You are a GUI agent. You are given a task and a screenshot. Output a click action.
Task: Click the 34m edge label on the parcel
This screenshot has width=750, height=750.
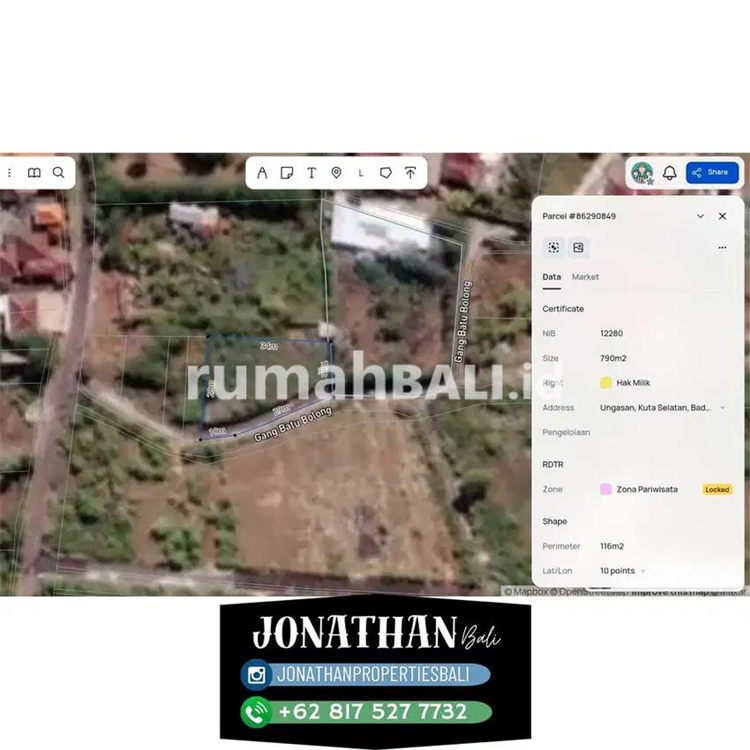tap(268, 346)
